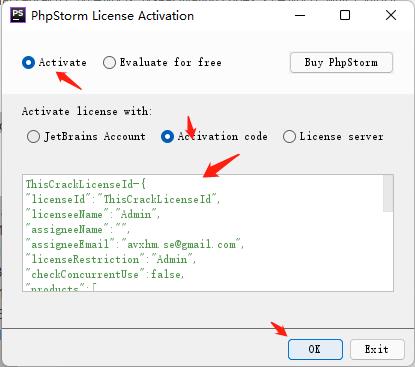Screen dimensions: 415x367
Task: Maximize the License Activation window
Action: [x=345, y=15]
